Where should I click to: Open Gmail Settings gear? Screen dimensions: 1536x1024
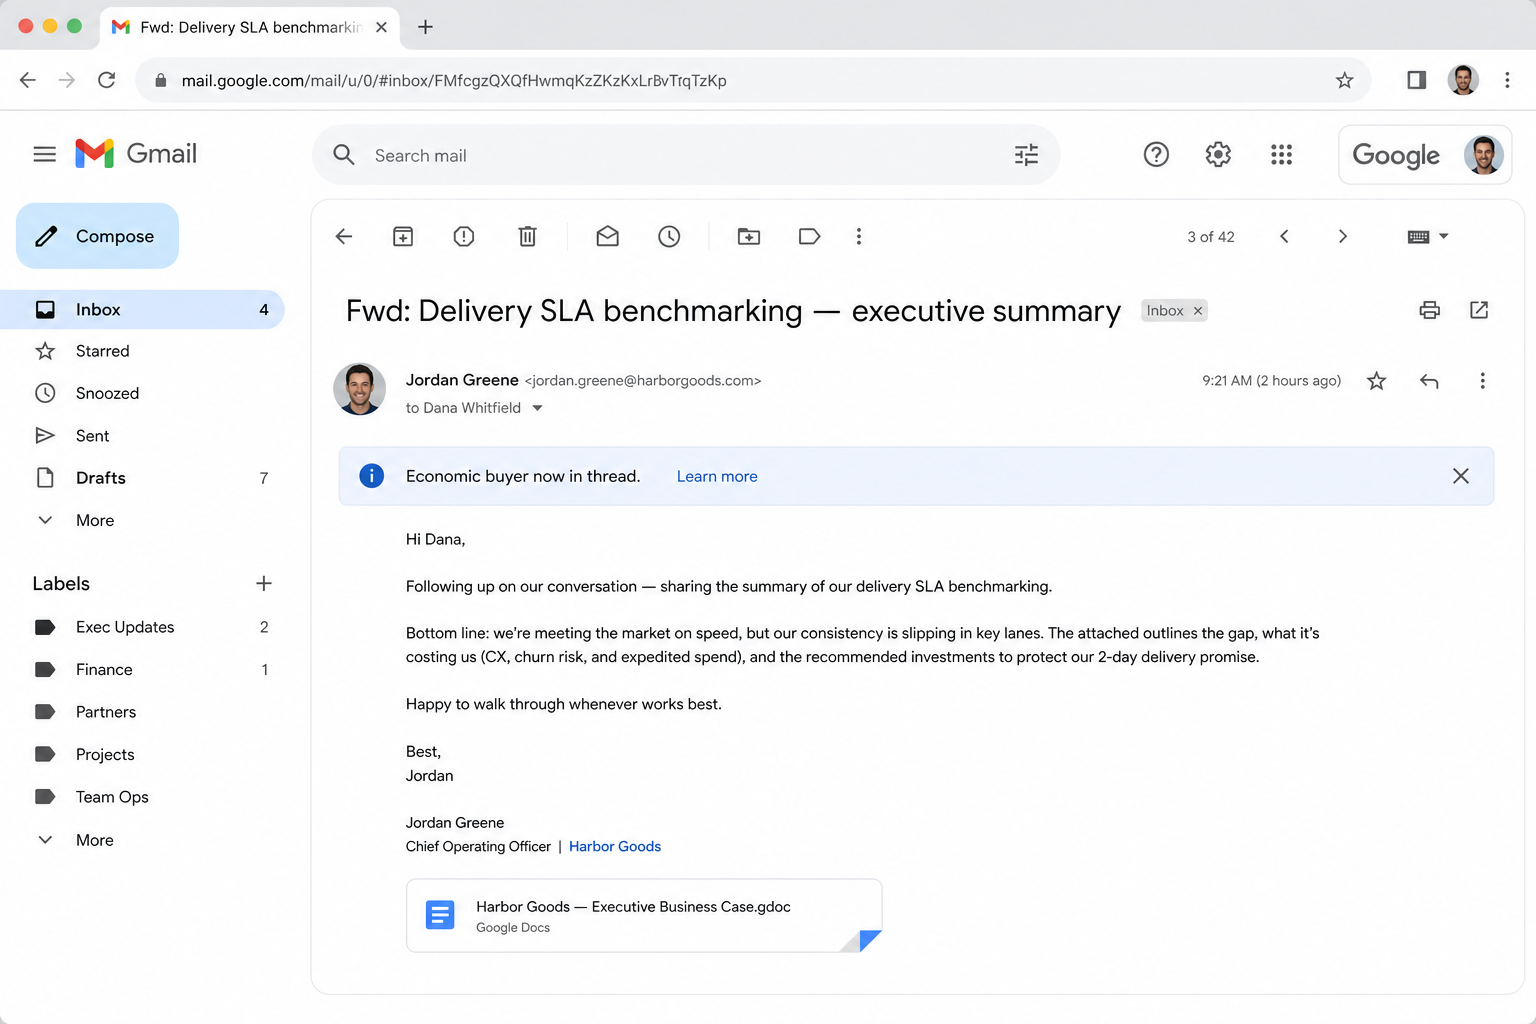point(1218,155)
